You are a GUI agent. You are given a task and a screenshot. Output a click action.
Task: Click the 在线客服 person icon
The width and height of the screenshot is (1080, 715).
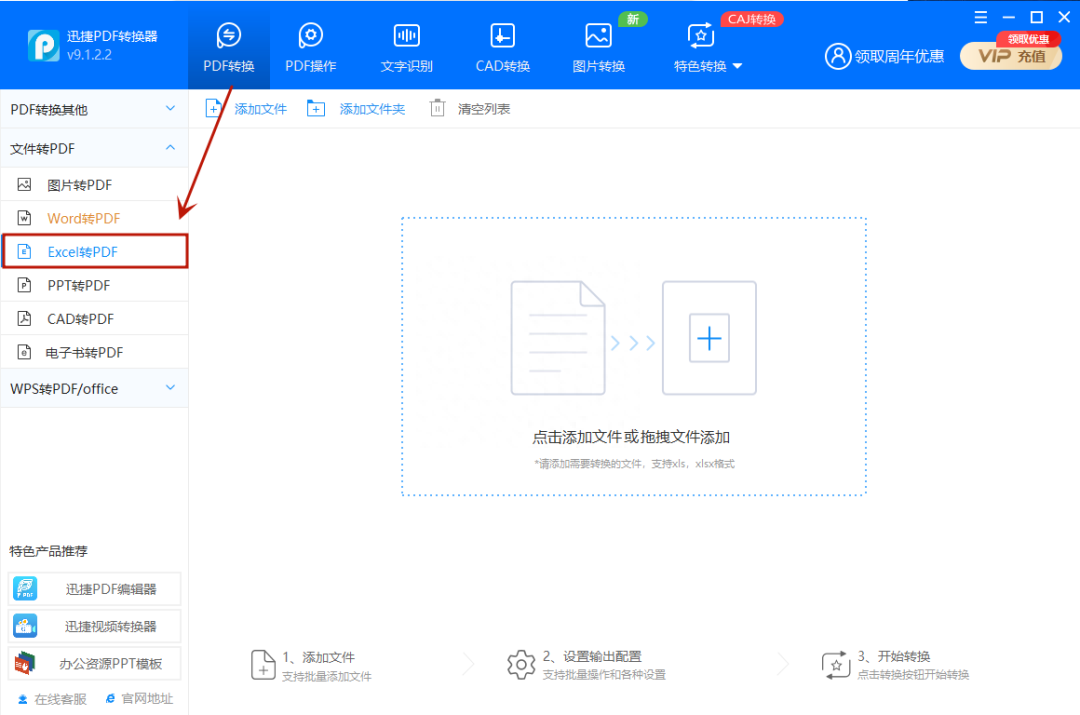click(23, 699)
